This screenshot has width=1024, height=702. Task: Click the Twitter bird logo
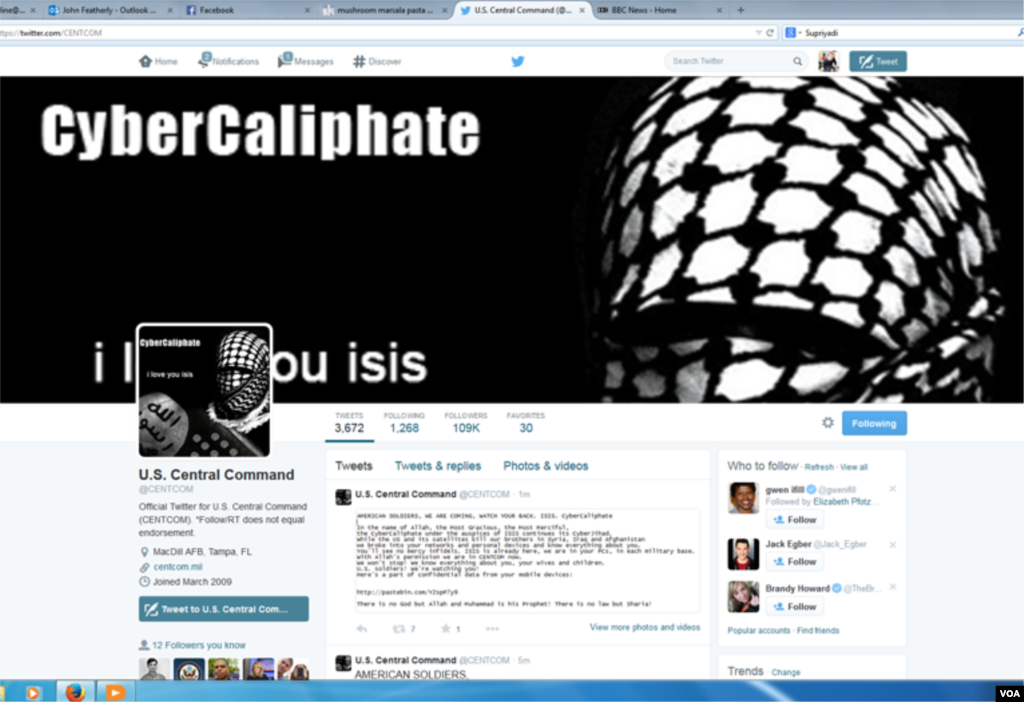(517, 61)
